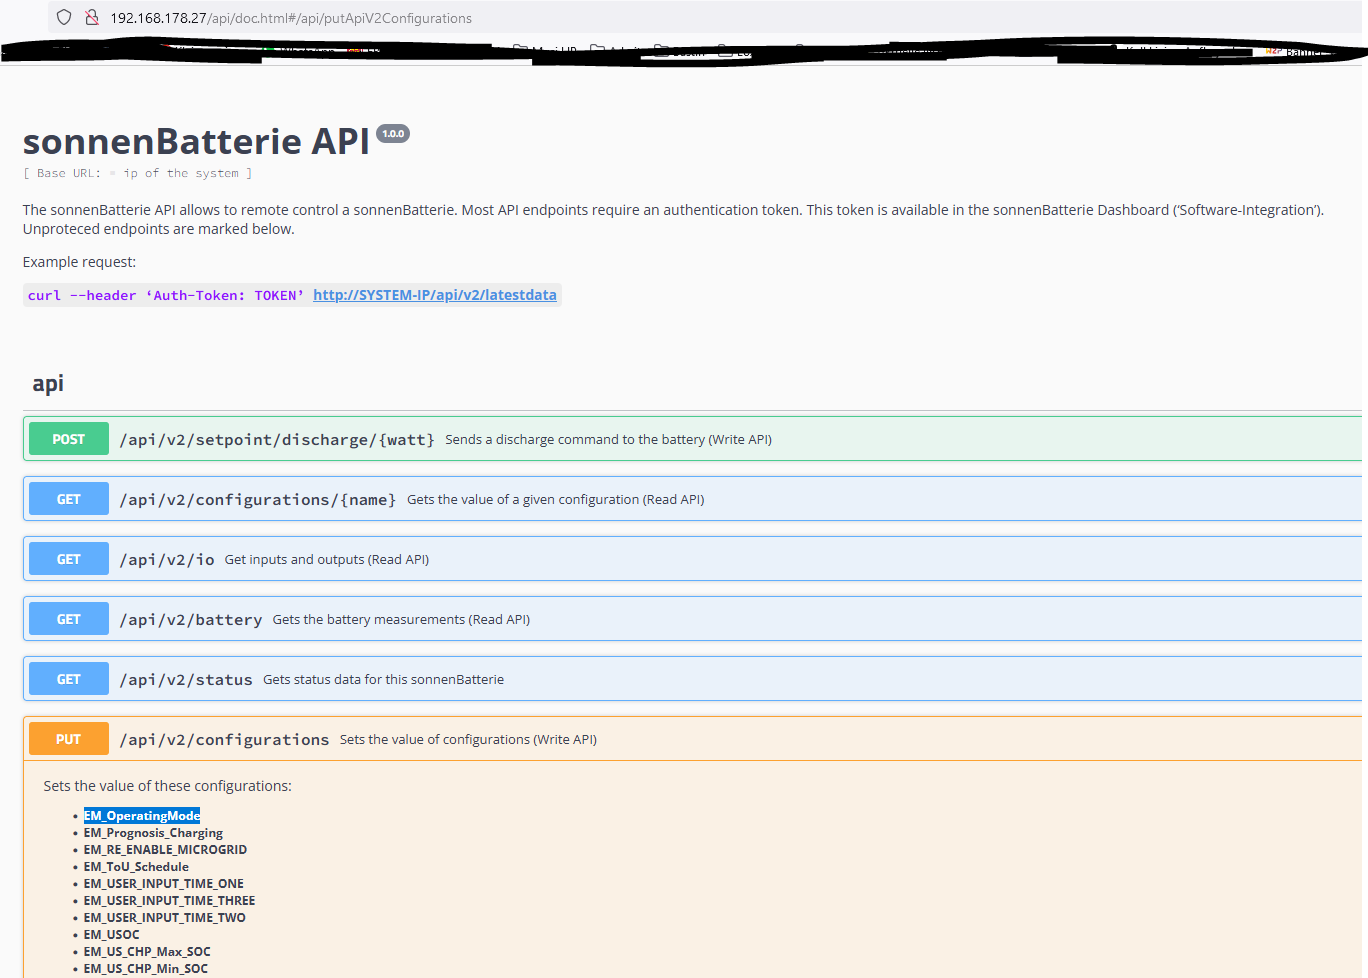Open the example latestdata URL link
Viewport: 1368px width, 978px height.
(435, 295)
